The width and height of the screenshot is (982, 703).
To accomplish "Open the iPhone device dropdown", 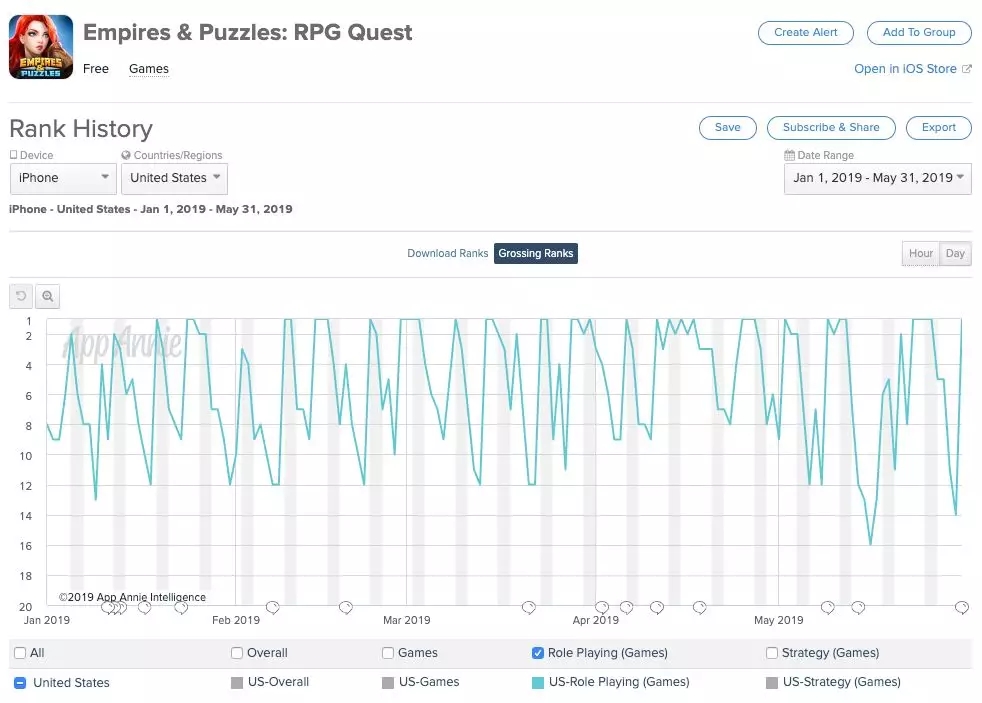I will click(x=63, y=178).
